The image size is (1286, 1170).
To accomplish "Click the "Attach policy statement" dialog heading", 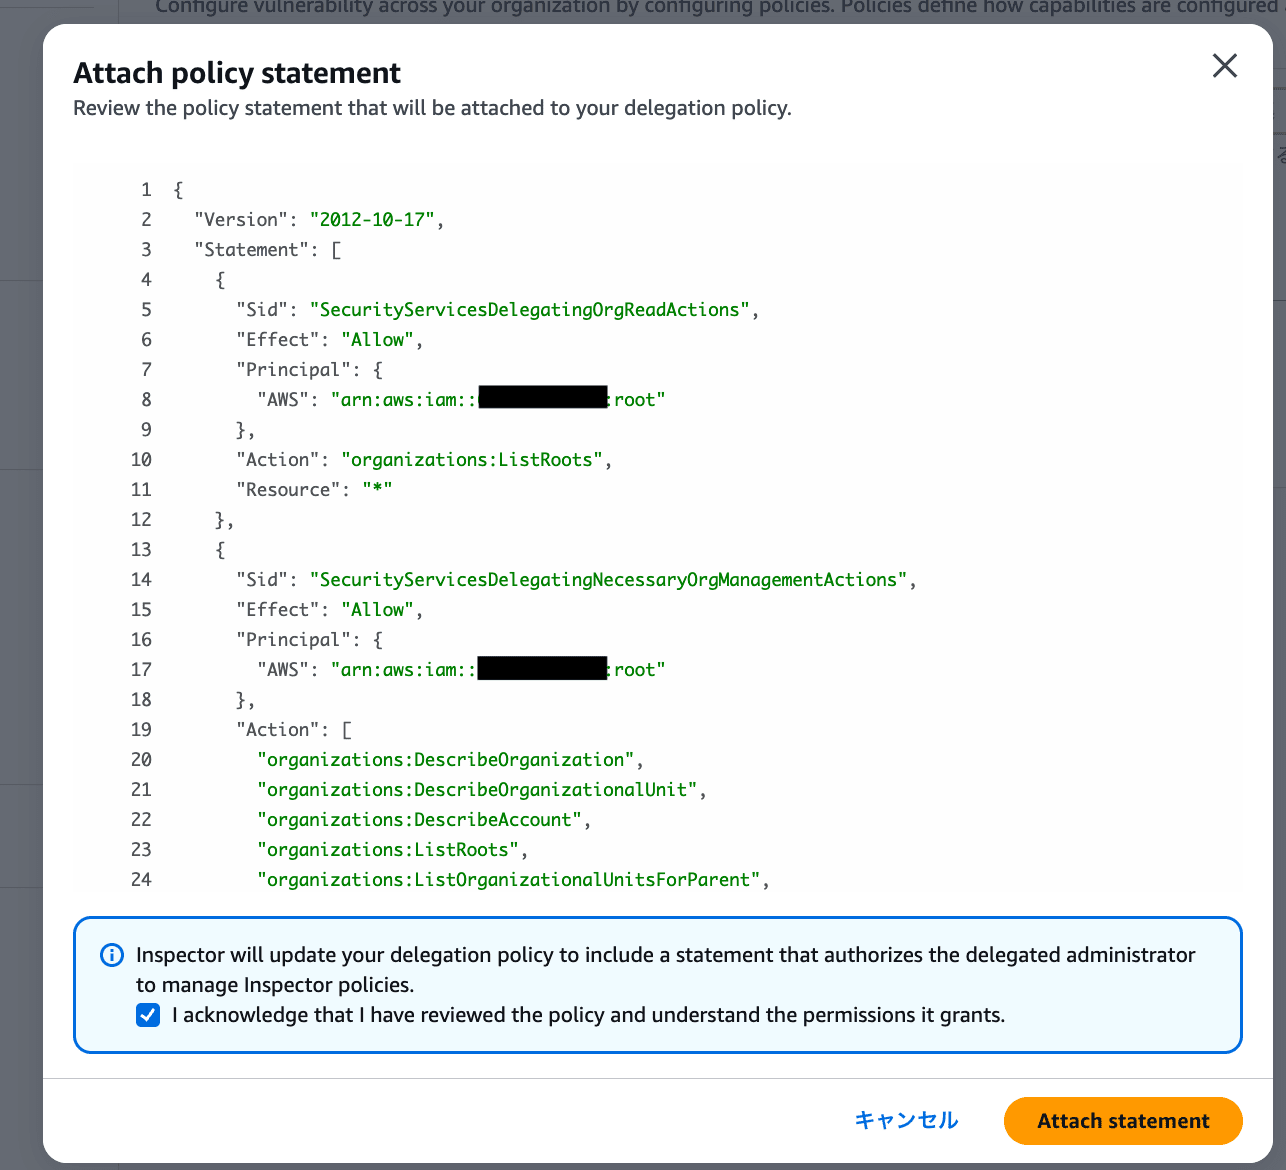I will [x=237, y=73].
